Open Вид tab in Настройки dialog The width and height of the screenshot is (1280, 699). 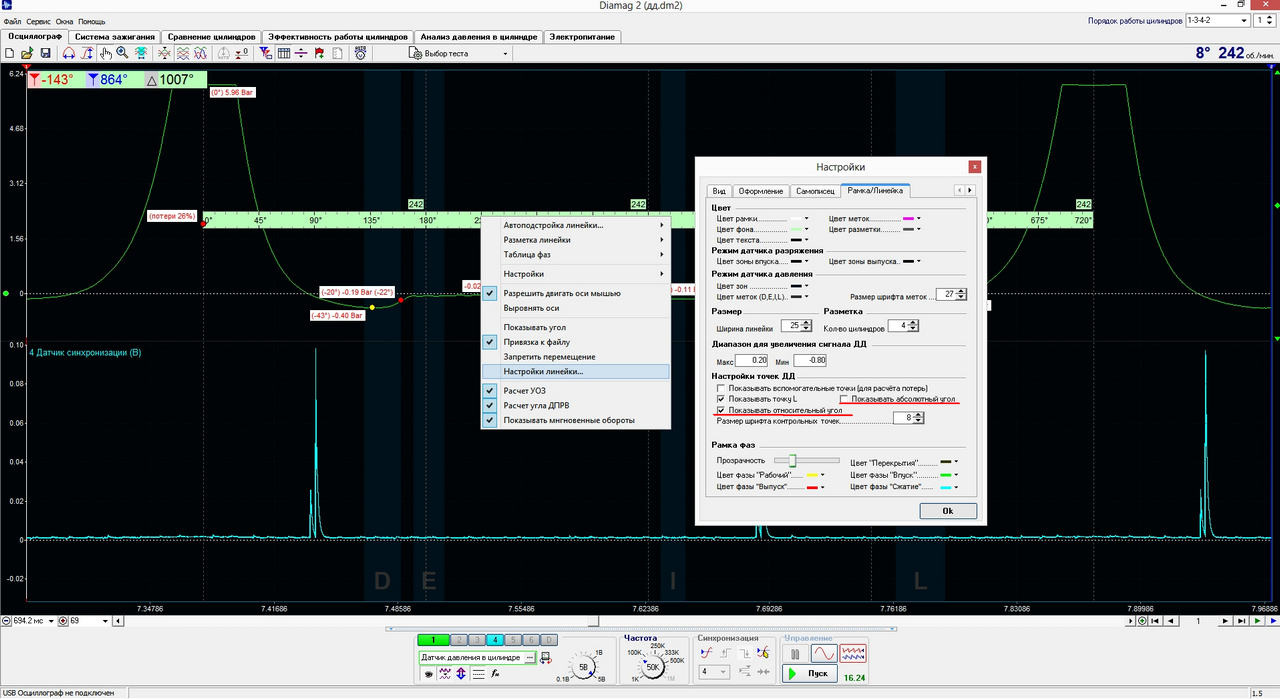pyautogui.click(x=718, y=190)
